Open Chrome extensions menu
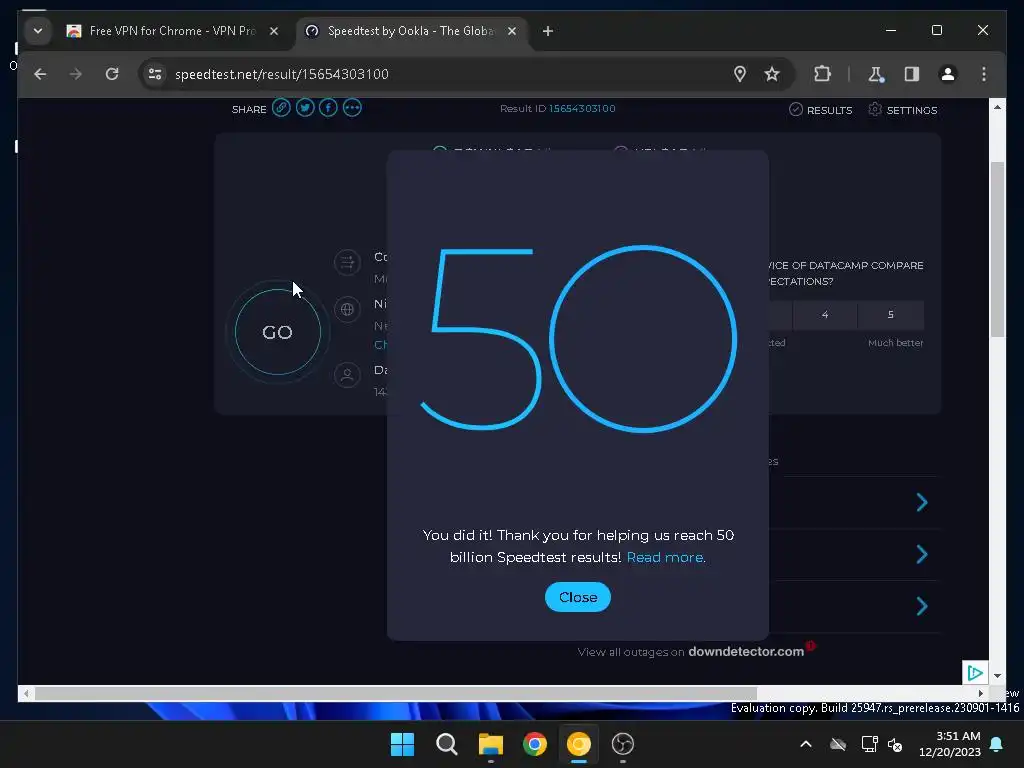The height and width of the screenshot is (768, 1024). click(x=822, y=74)
